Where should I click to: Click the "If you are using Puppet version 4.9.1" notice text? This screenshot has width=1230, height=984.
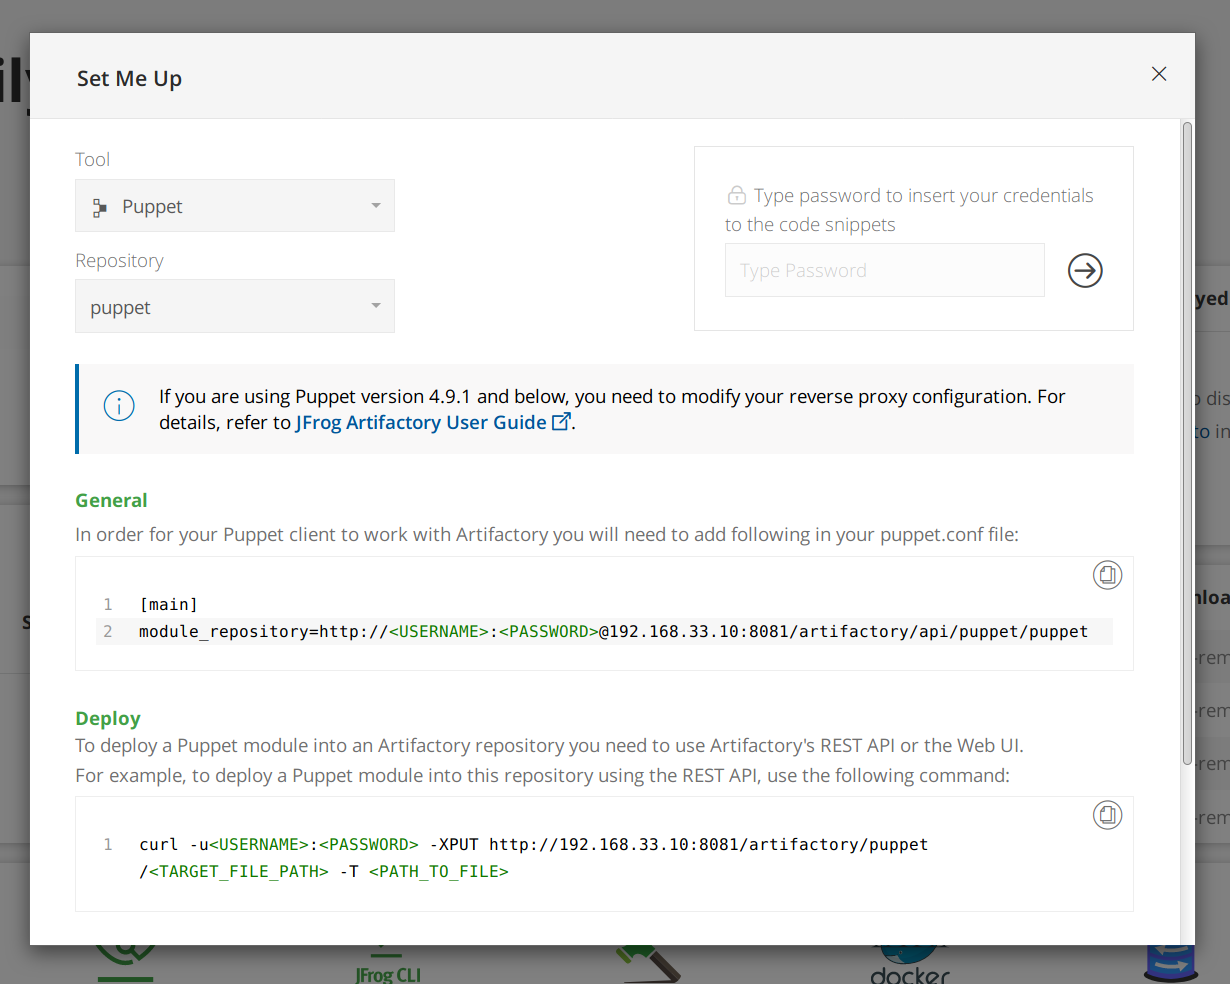point(612,409)
